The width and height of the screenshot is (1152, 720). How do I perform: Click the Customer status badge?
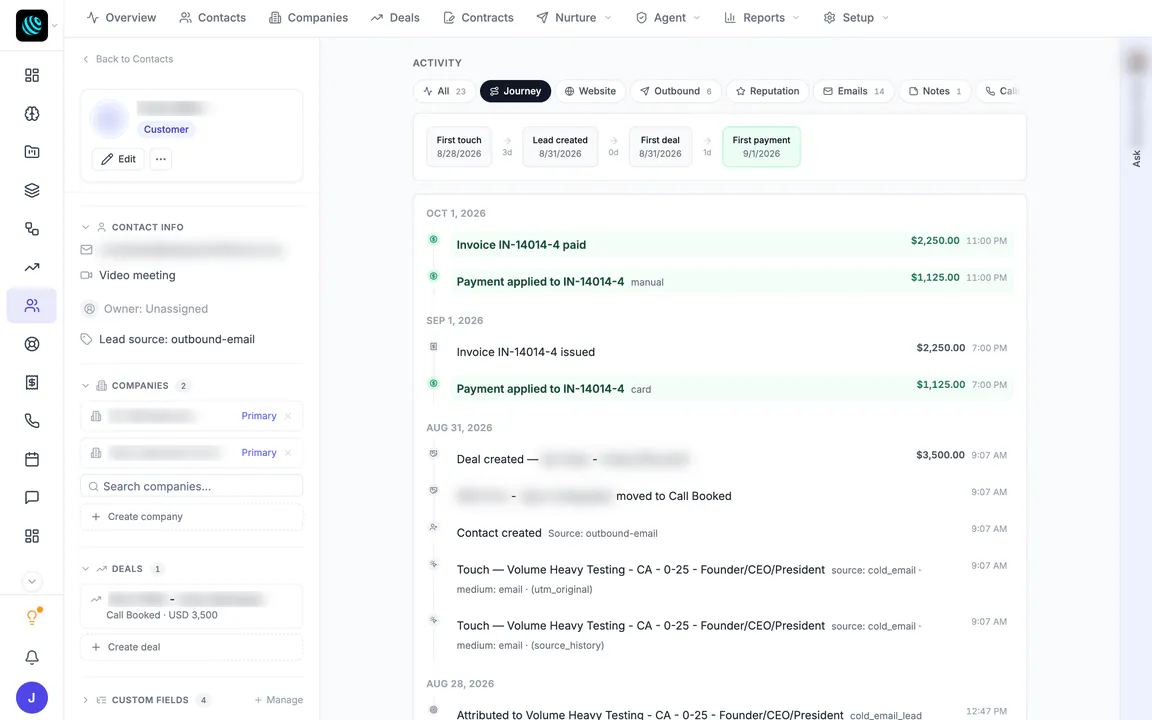(x=166, y=129)
